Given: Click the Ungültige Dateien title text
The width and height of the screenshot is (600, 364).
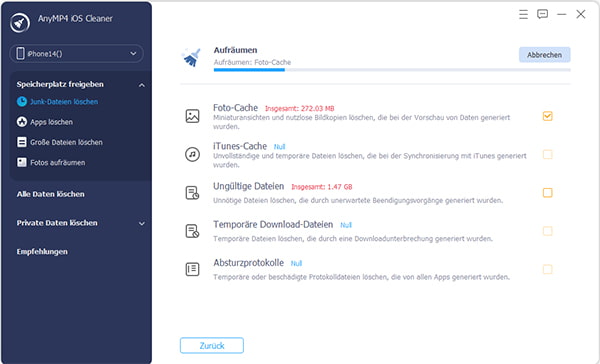Looking at the screenshot, I should [x=249, y=186].
